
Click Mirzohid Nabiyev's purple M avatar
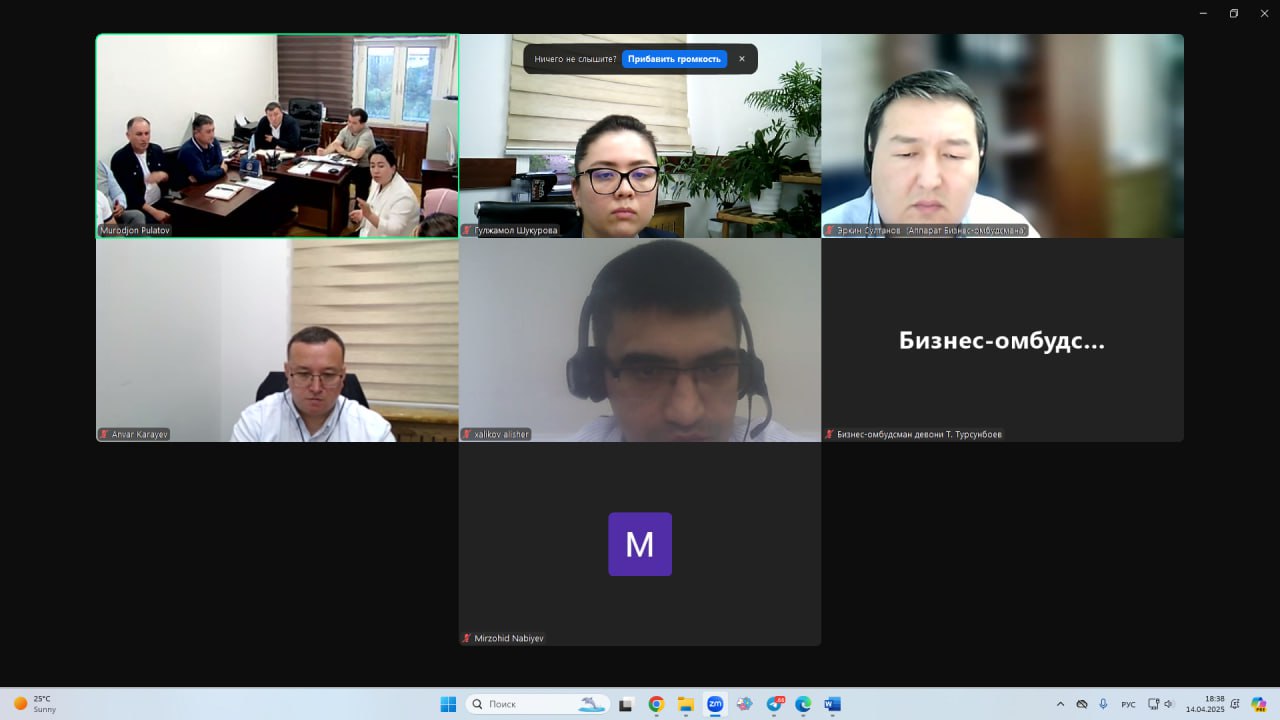(640, 544)
